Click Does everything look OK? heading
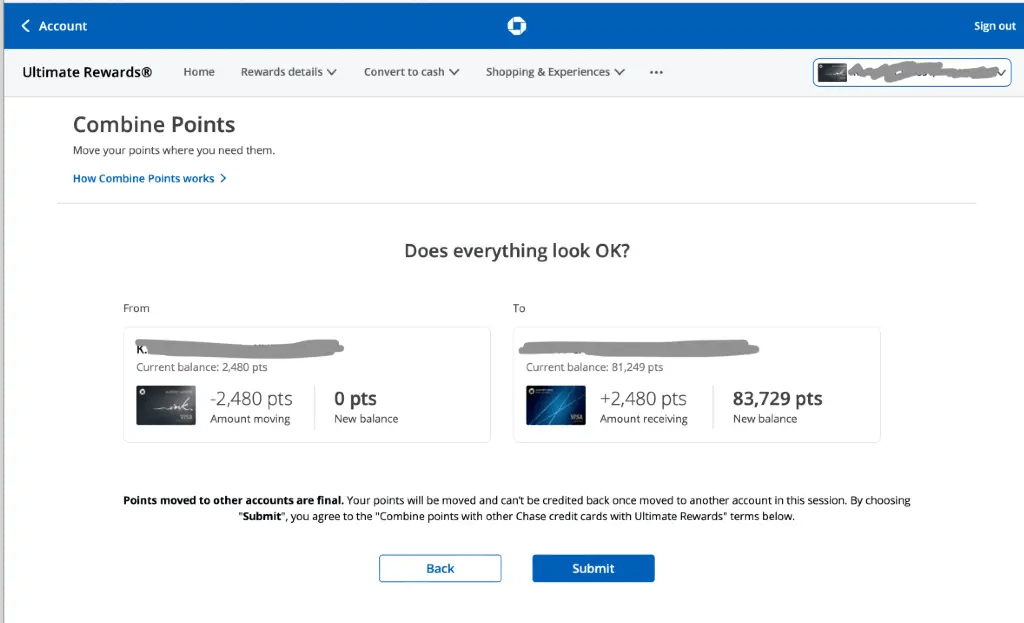1024x623 pixels. (517, 251)
